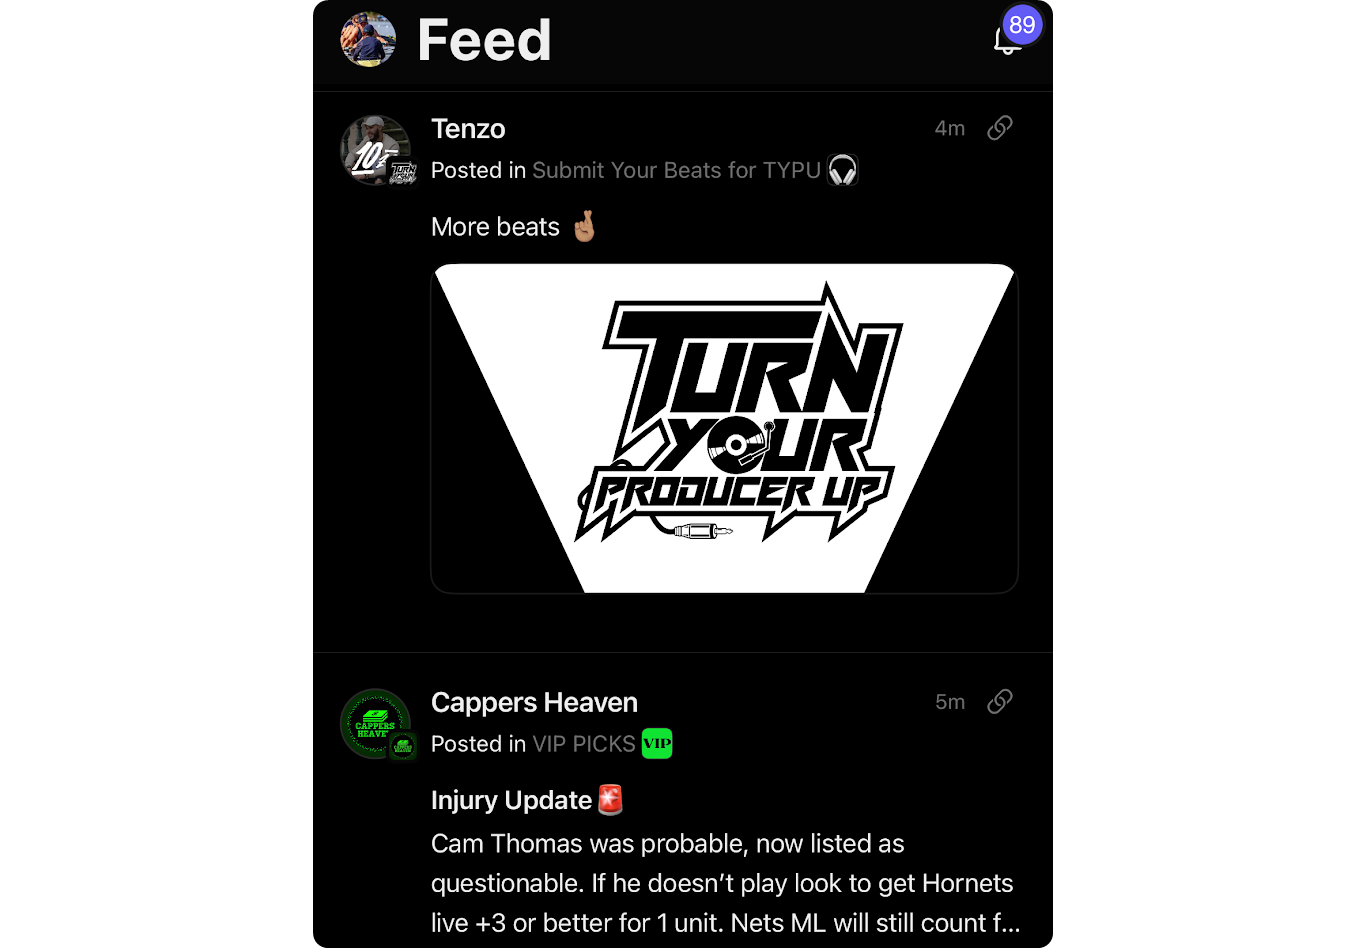1366x948 pixels.
Task: Open the Submit Your Beats for TYPU channel
Action: [x=676, y=170]
